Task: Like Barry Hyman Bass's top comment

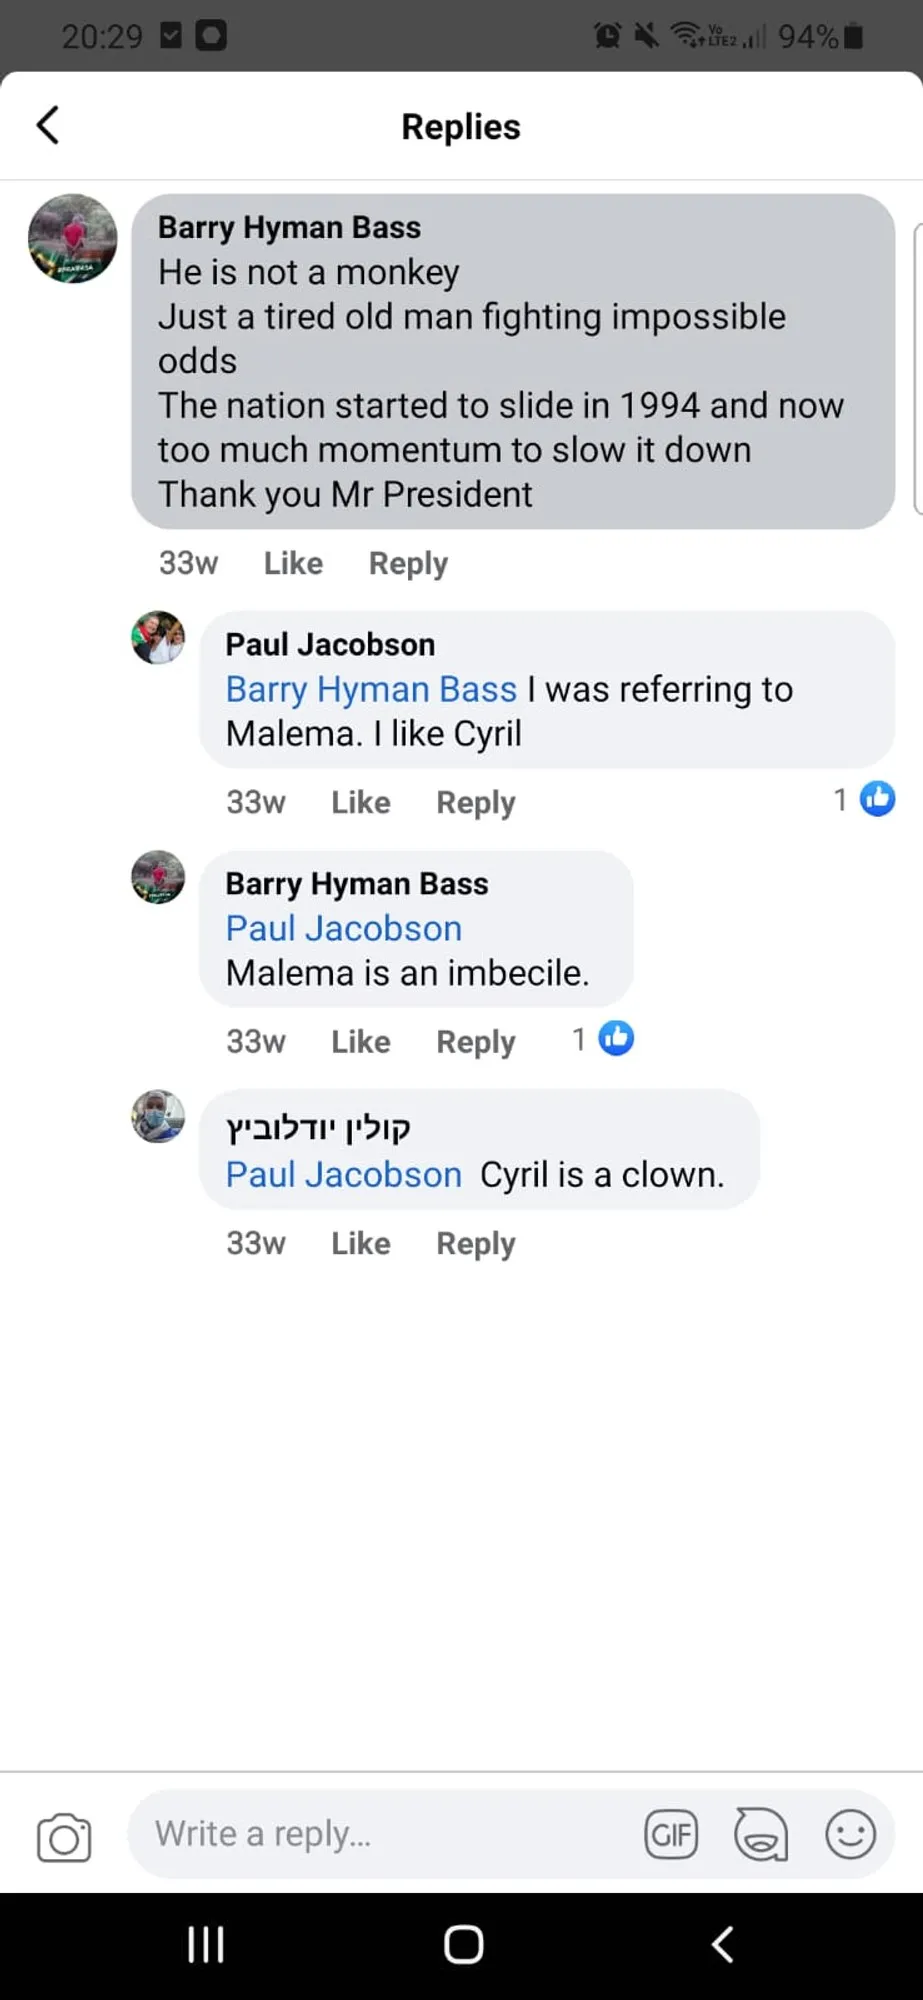Action: point(293,563)
